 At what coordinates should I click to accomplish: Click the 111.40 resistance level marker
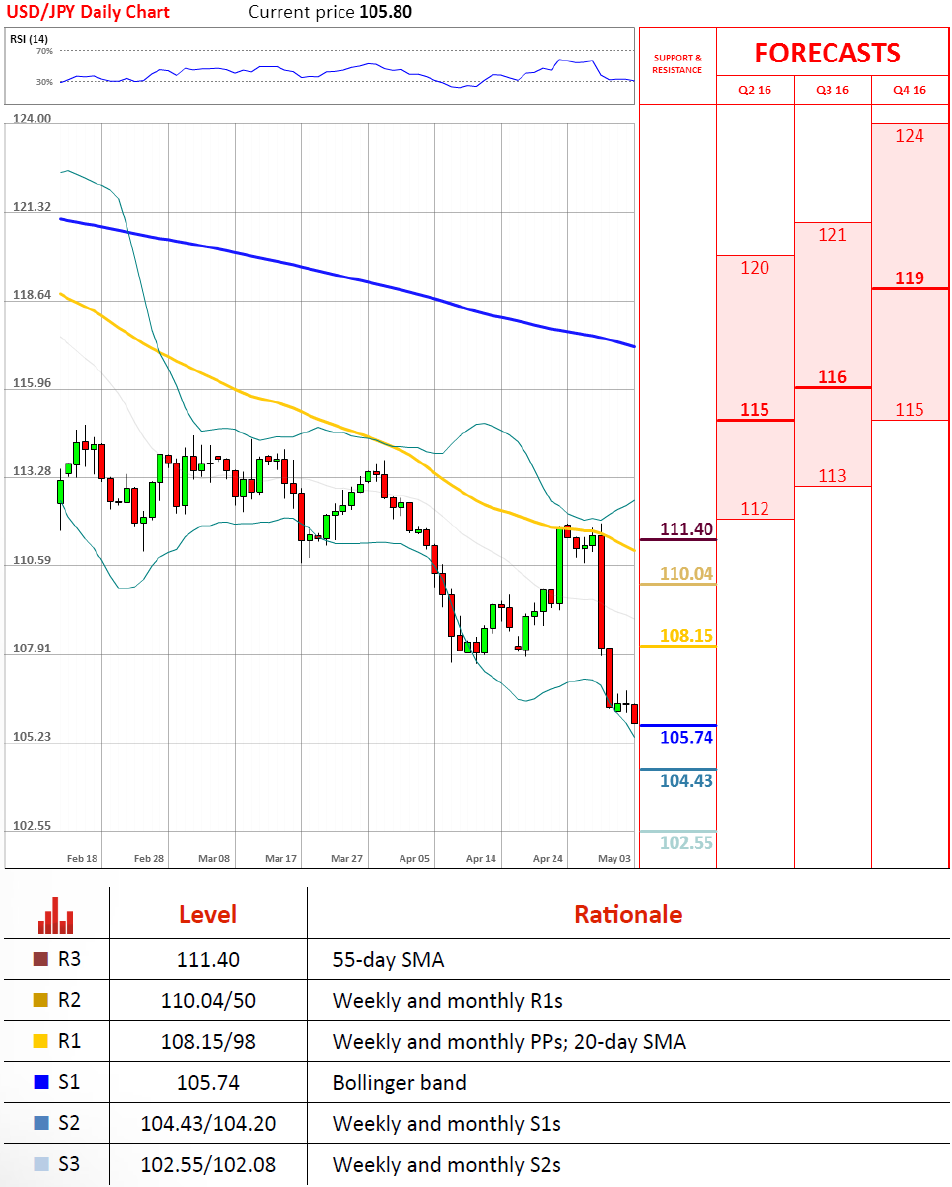point(686,529)
